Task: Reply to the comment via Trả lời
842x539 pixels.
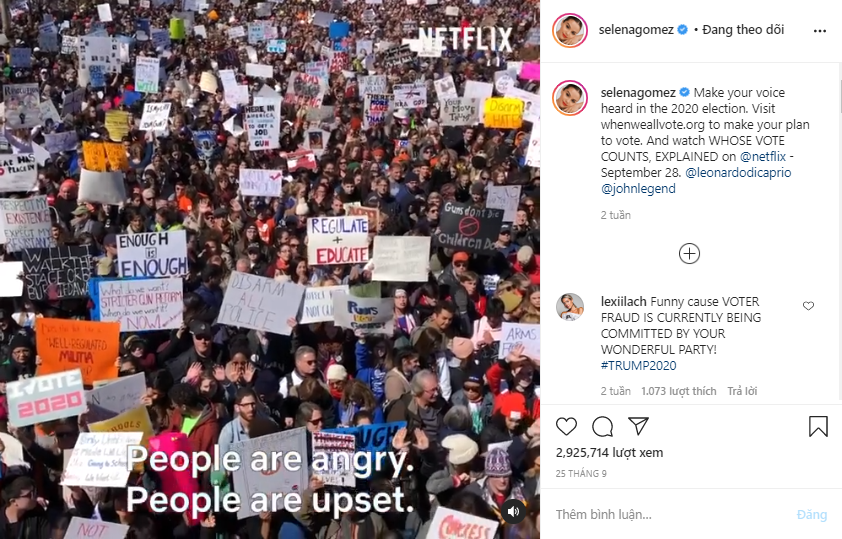Action: coord(742,391)
